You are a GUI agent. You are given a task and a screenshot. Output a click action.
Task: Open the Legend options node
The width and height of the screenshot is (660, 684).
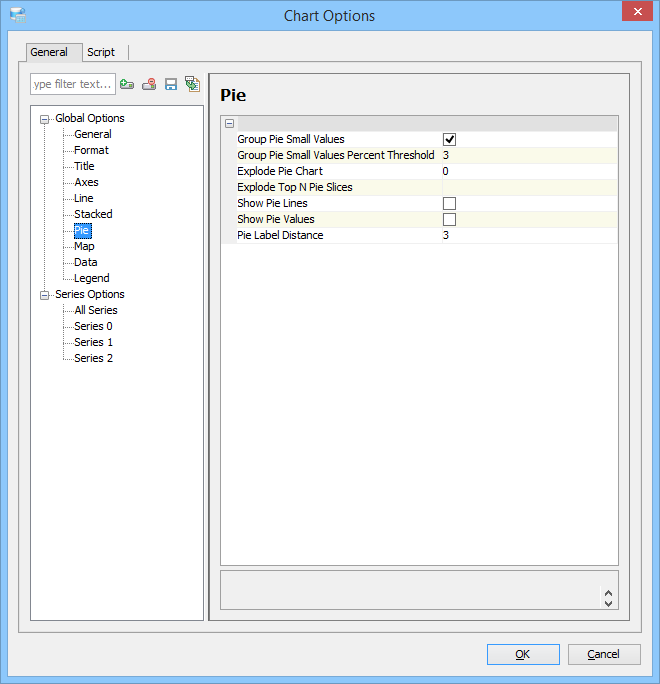92,278
